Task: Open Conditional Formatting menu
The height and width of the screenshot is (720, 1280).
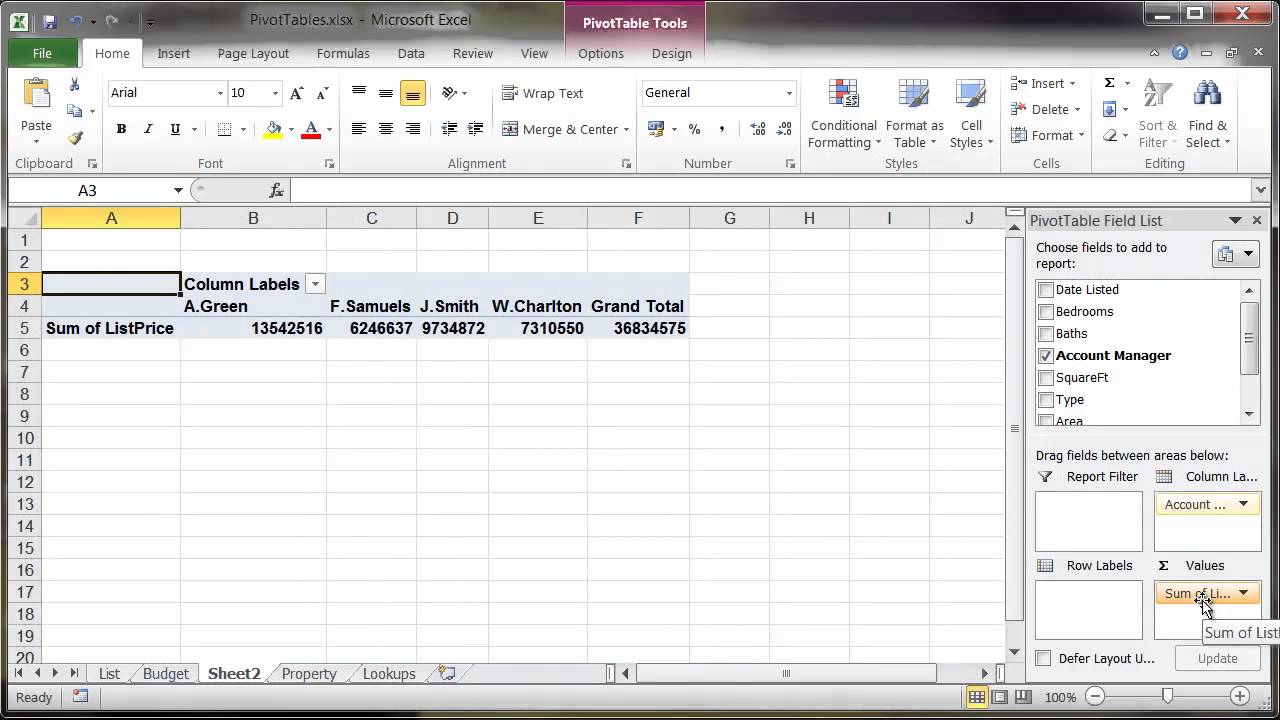Action: point(843,114)
